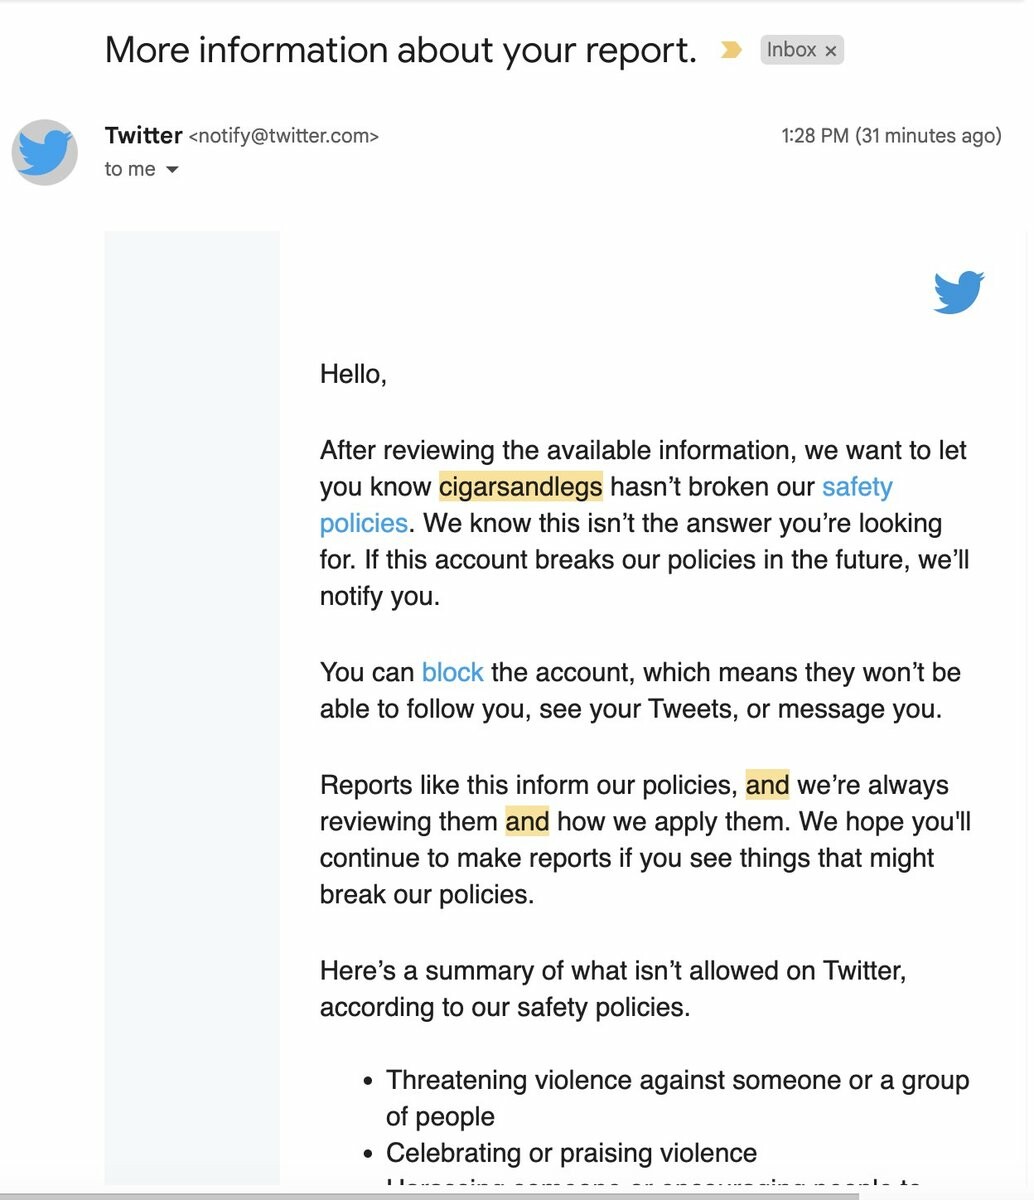The width and height of the screenshot is (1034, 1200).
Task: Click the sender name "Twitter"
Action: pyautogui.click(x=143, y=135)
